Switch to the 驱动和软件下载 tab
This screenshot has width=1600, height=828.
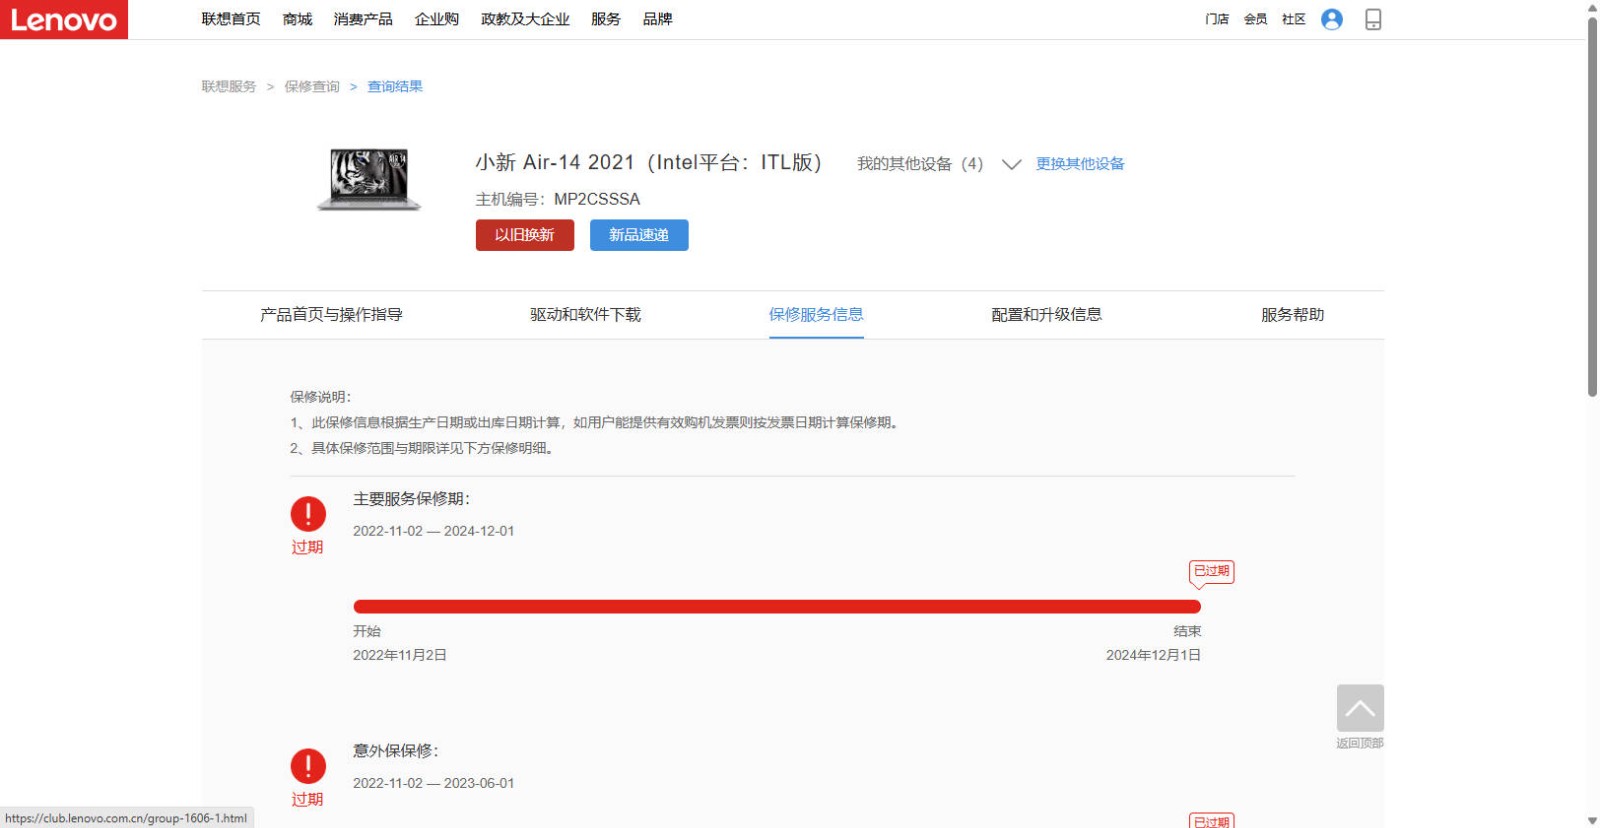[585, 315]
